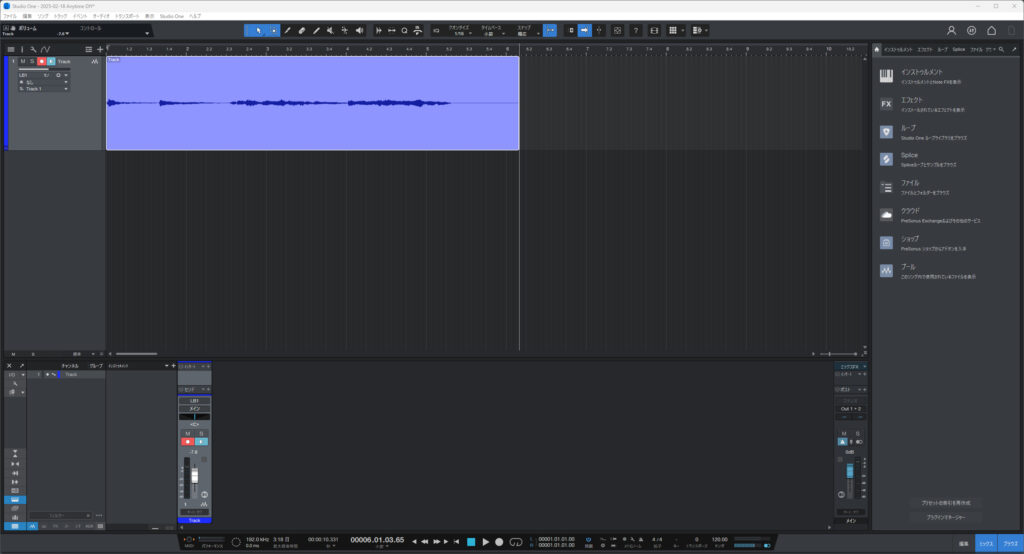Open the Cloud browser section
Screen dimensions: 1024x554
886,214
